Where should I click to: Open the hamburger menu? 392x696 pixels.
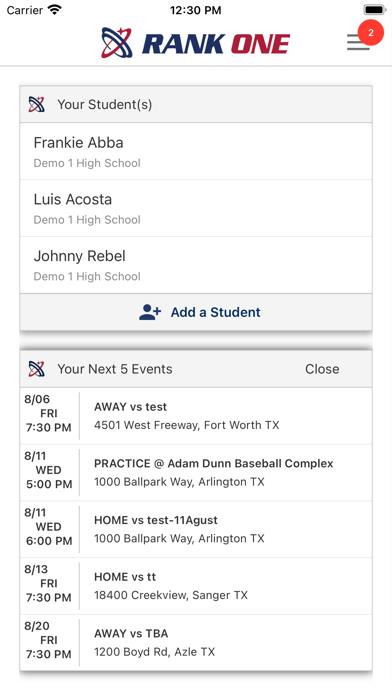(358, 42)
